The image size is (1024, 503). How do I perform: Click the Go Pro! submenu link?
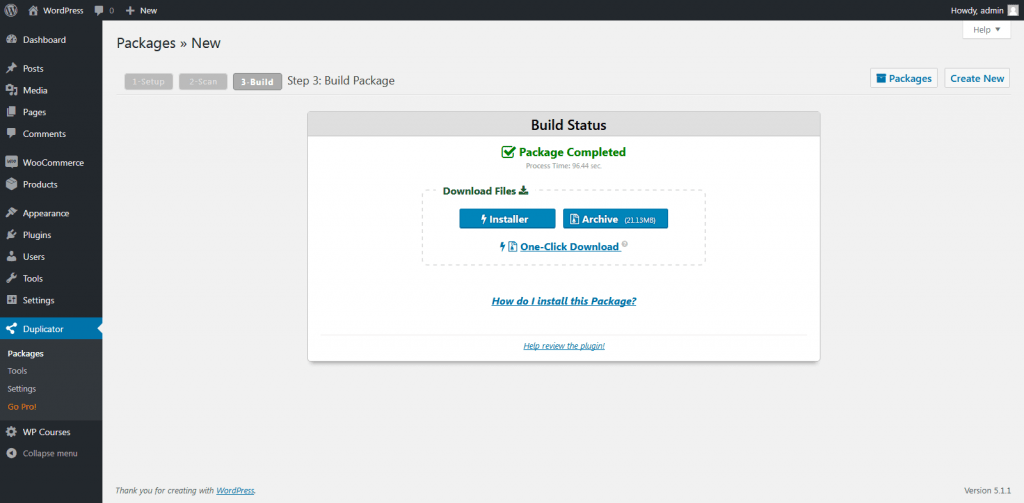22,406
